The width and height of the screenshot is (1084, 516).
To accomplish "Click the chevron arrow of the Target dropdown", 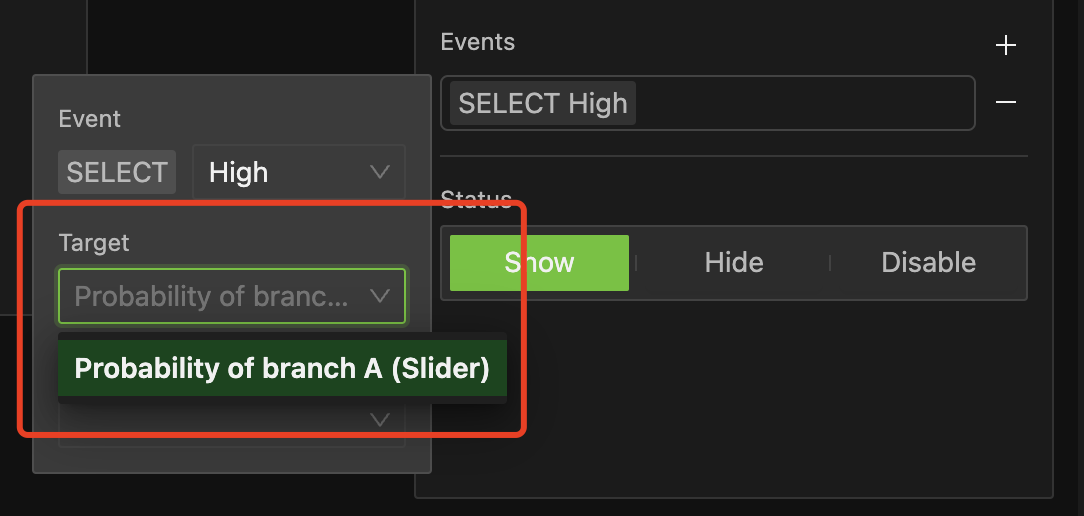I will coord(379,296).
